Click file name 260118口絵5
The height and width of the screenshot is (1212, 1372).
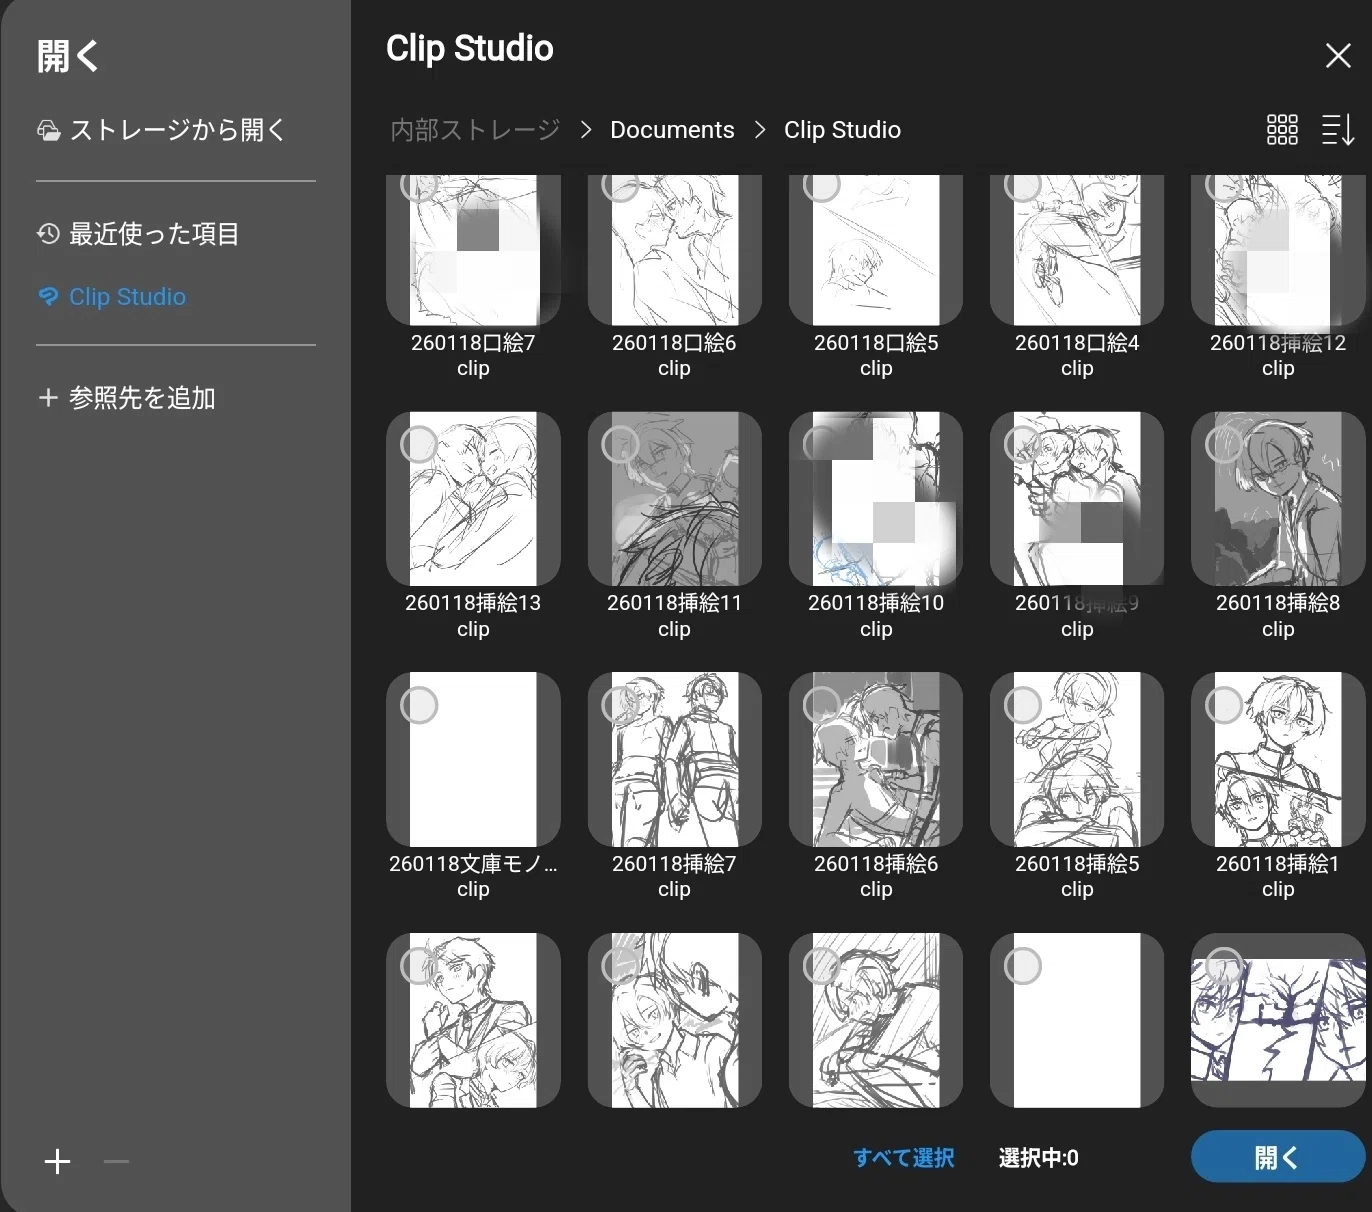click(x=876, y=343)
